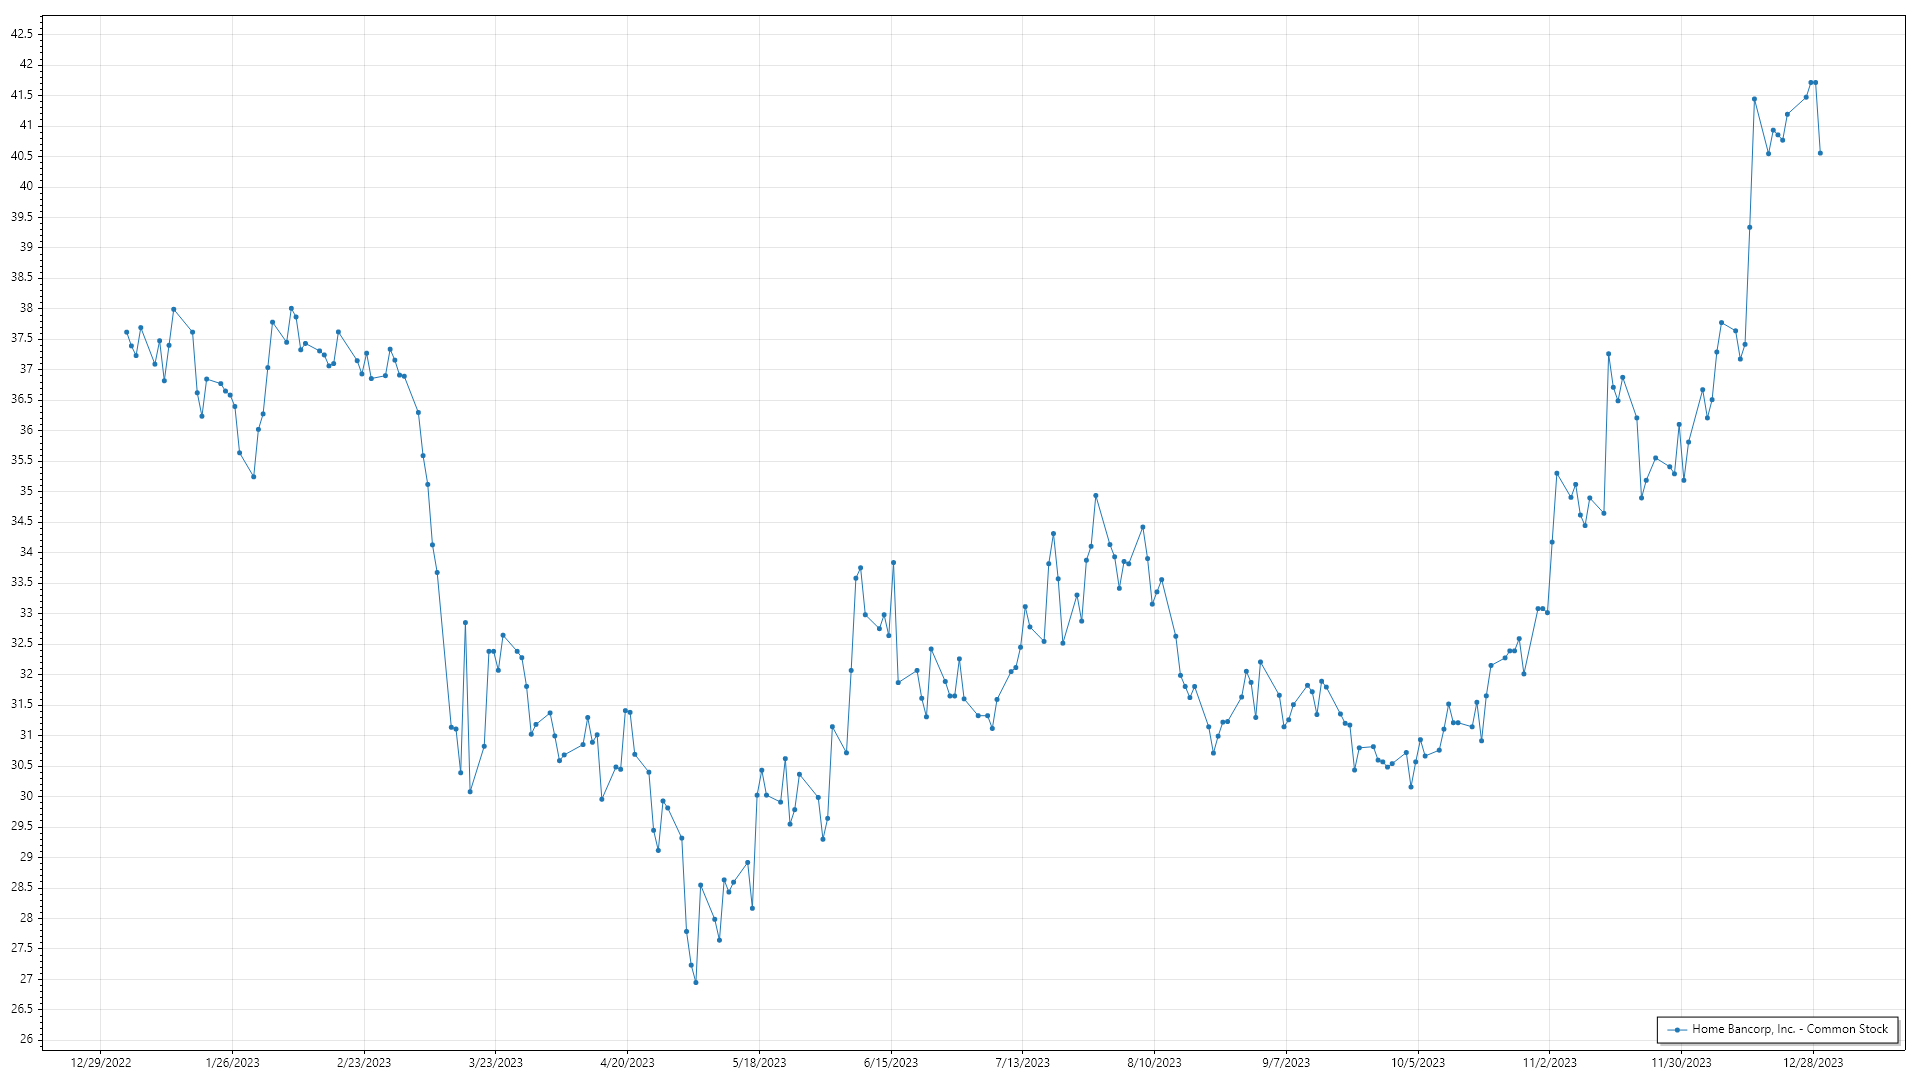The image size is (1920, 1080).
Task: Click the 6/15/2023 x-axis date label
Action: 891,1063
